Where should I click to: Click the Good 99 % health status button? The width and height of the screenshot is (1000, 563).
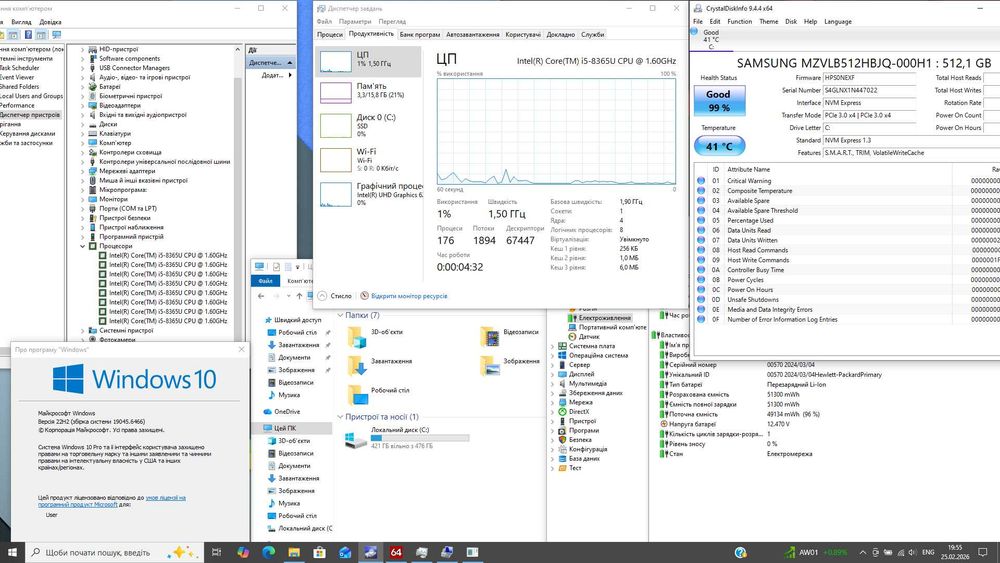click(719, 100)
